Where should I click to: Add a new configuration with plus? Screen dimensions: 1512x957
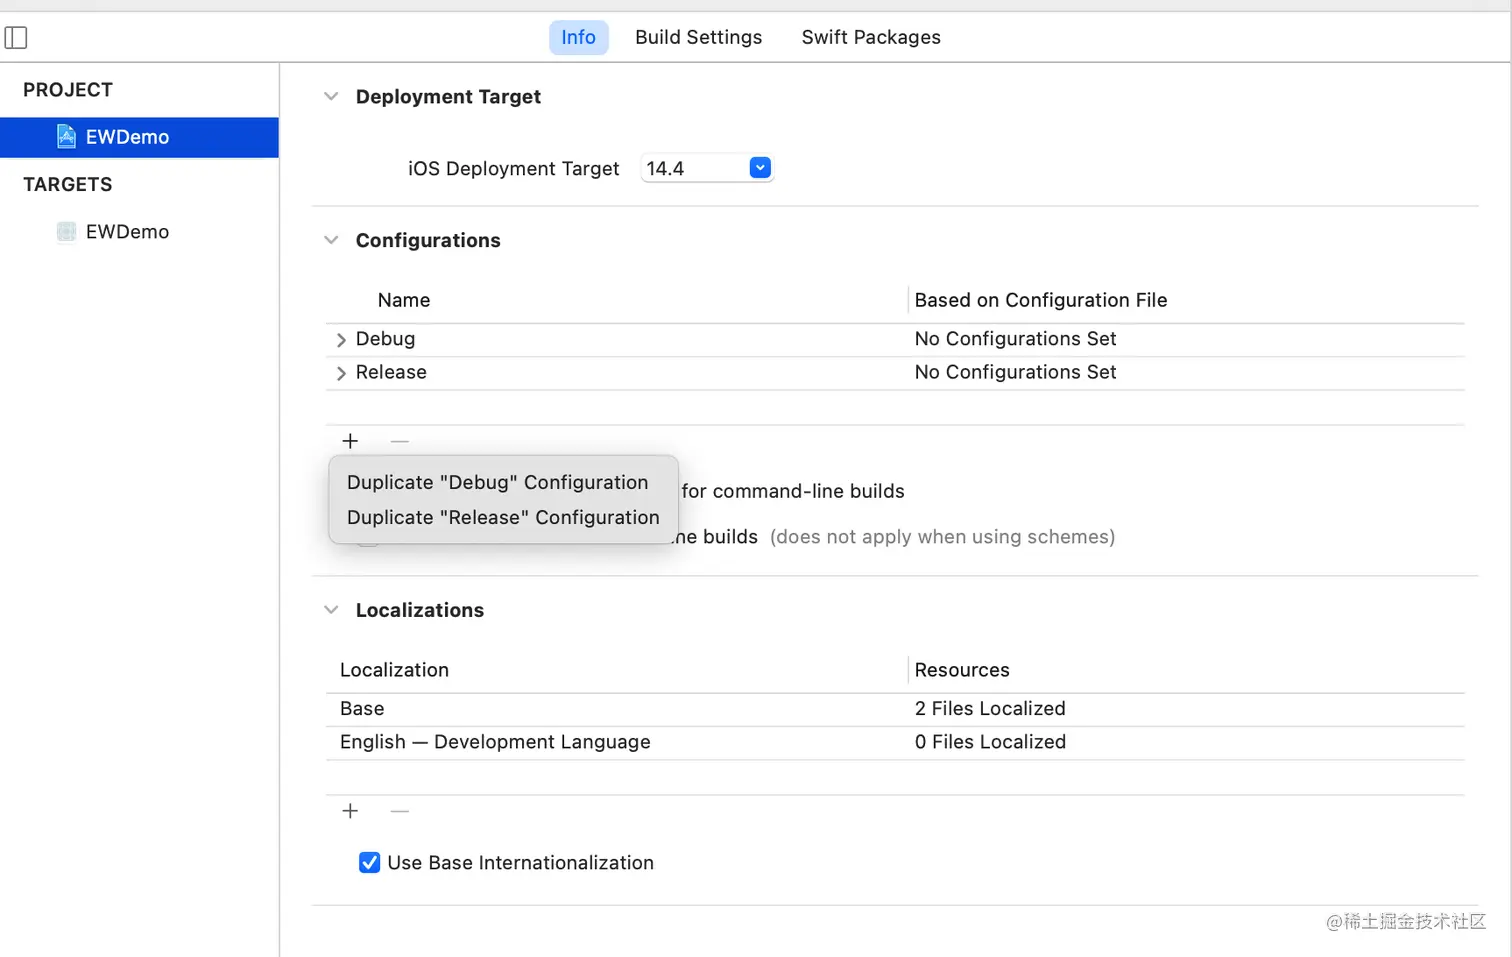(x=350, y=441)
